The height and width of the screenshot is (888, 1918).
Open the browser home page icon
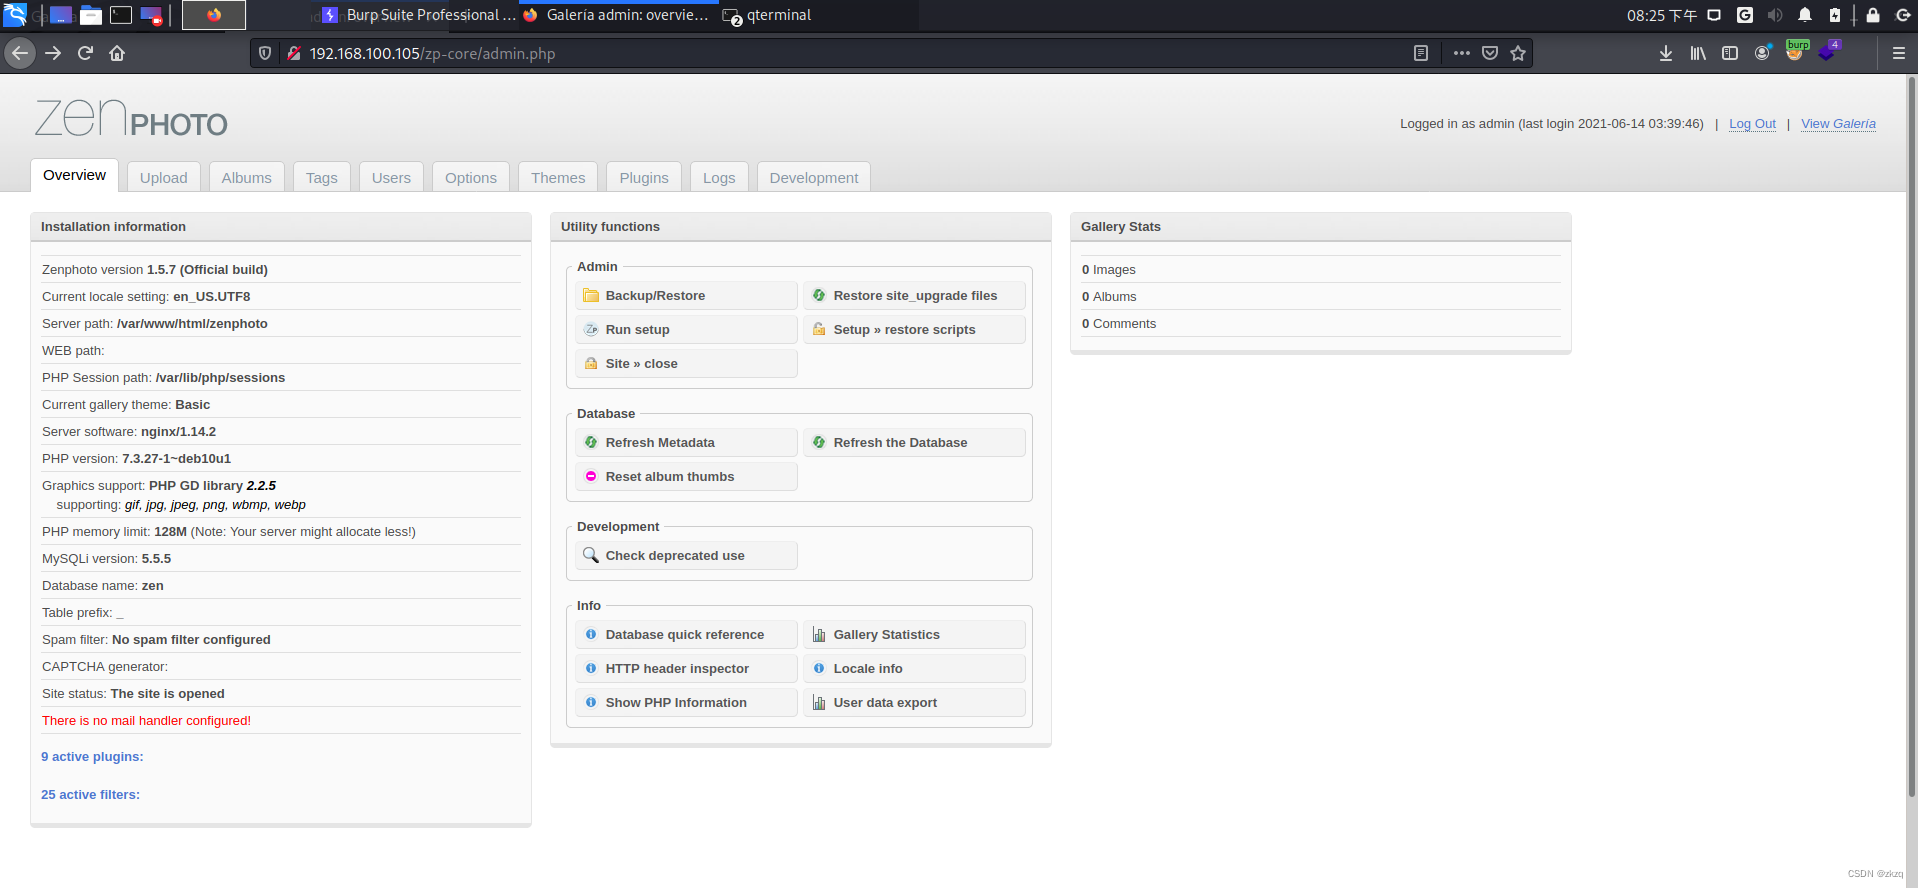pyautogui.click(x=117, y=53)
